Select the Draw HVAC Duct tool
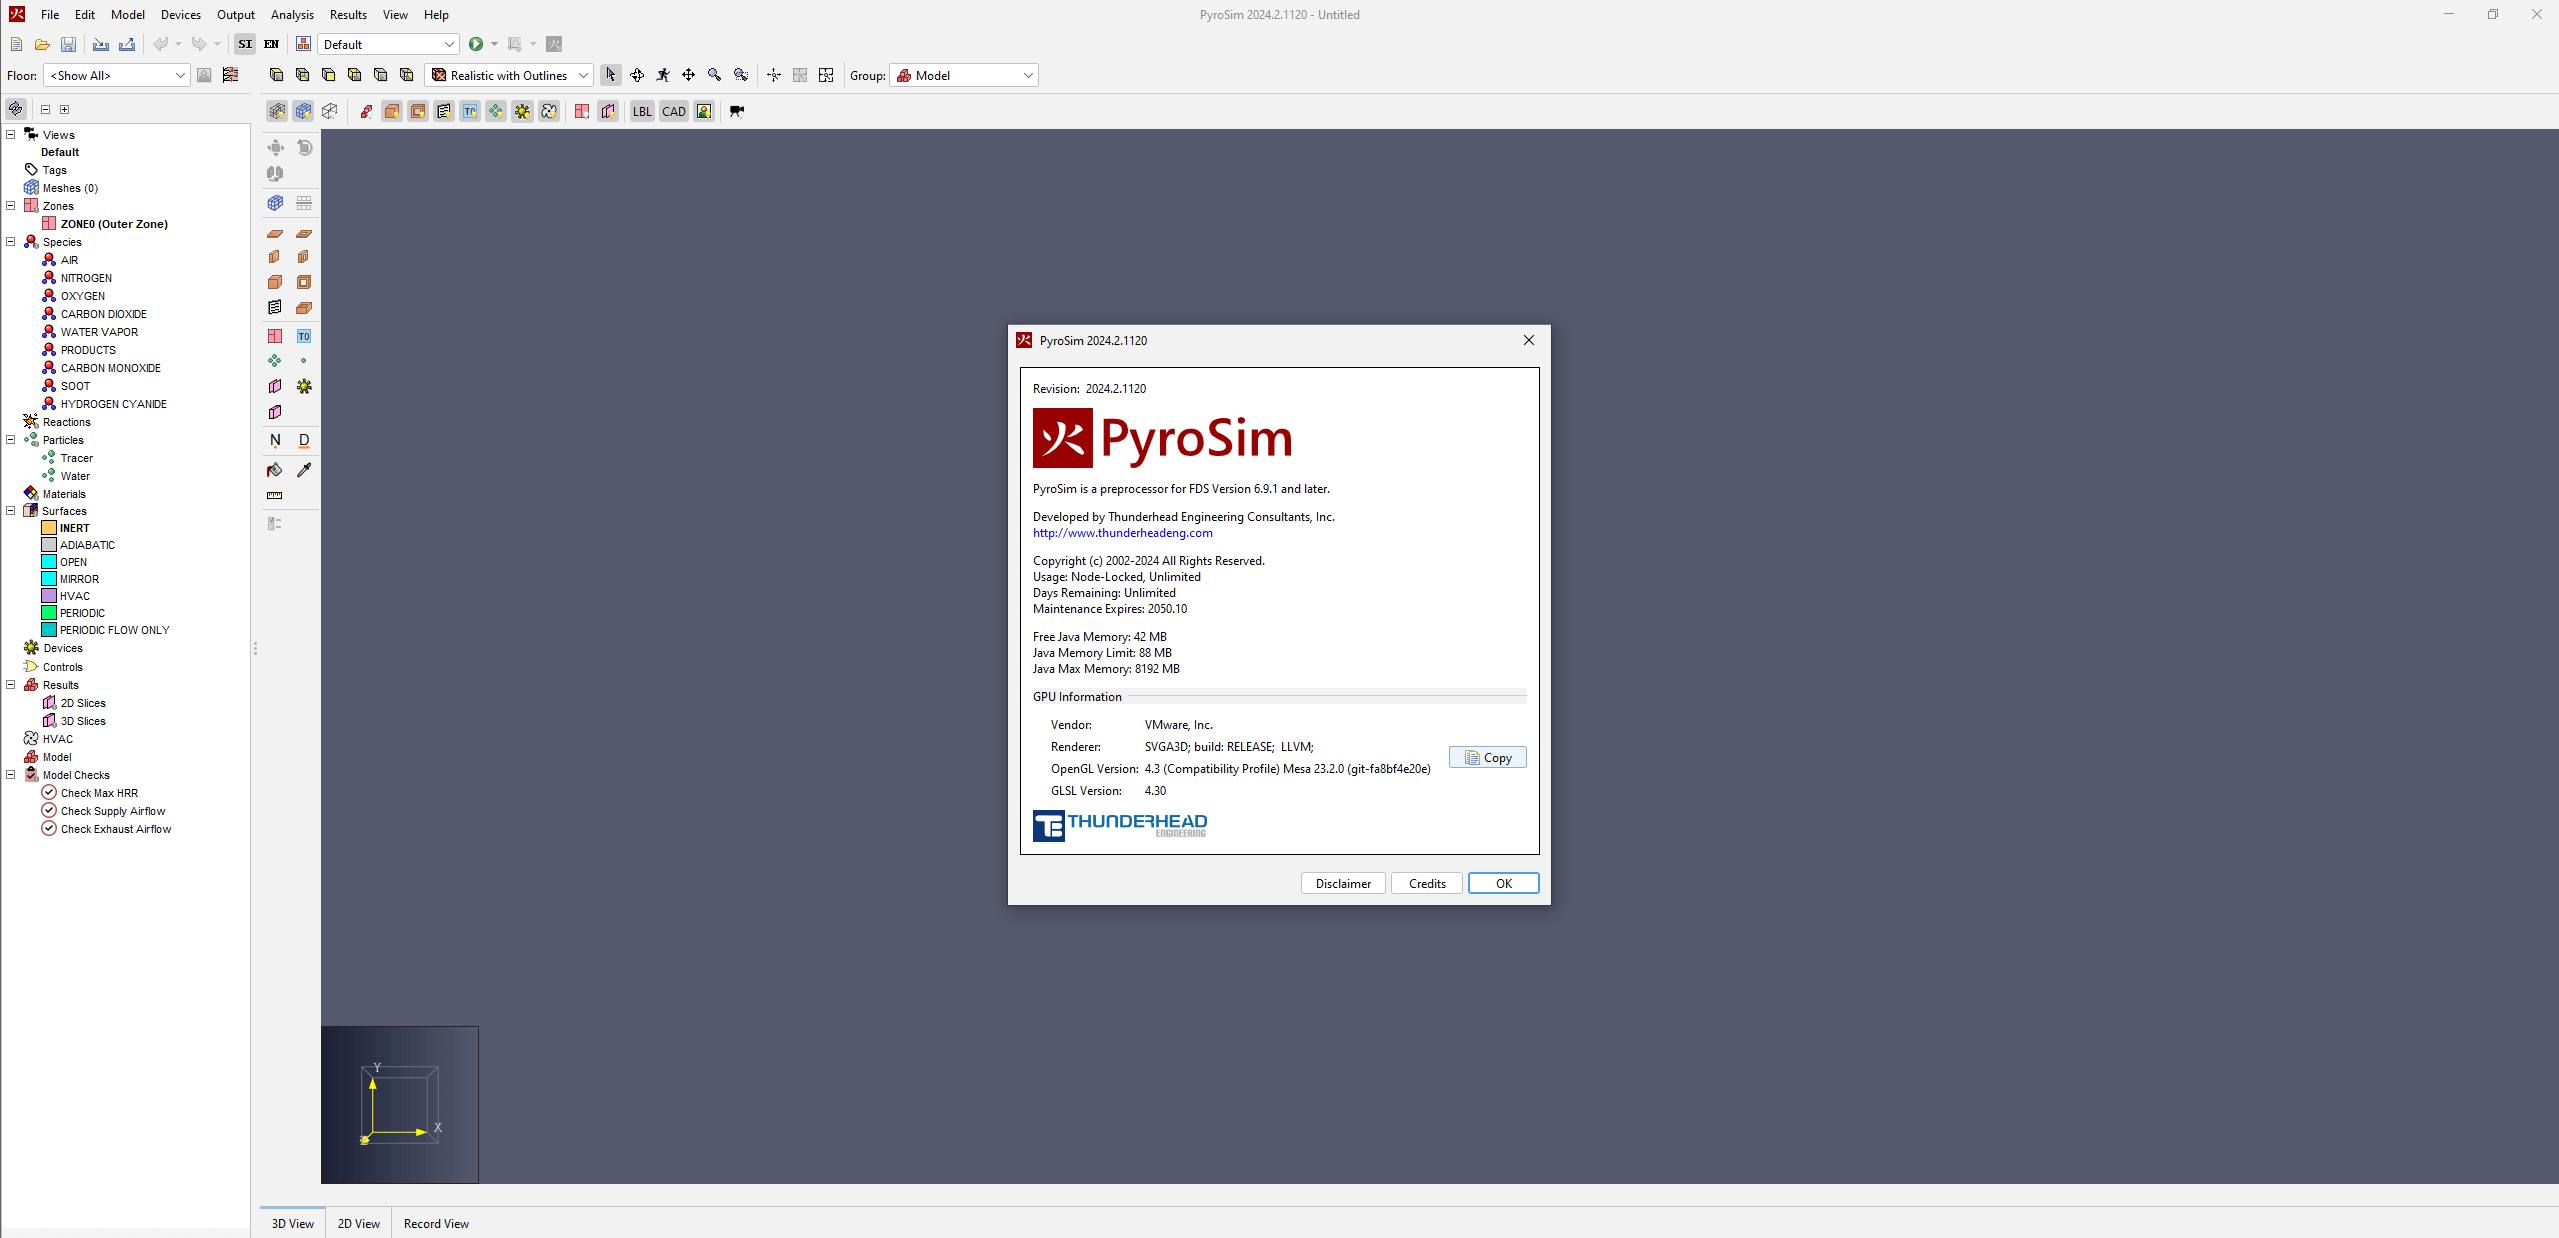Viewport: 2559px width, 1238px height. click(x=304, y=440)
